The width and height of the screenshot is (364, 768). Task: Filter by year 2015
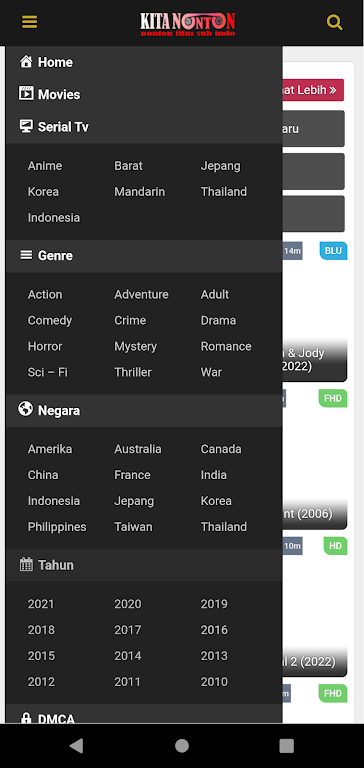[41, 656]
